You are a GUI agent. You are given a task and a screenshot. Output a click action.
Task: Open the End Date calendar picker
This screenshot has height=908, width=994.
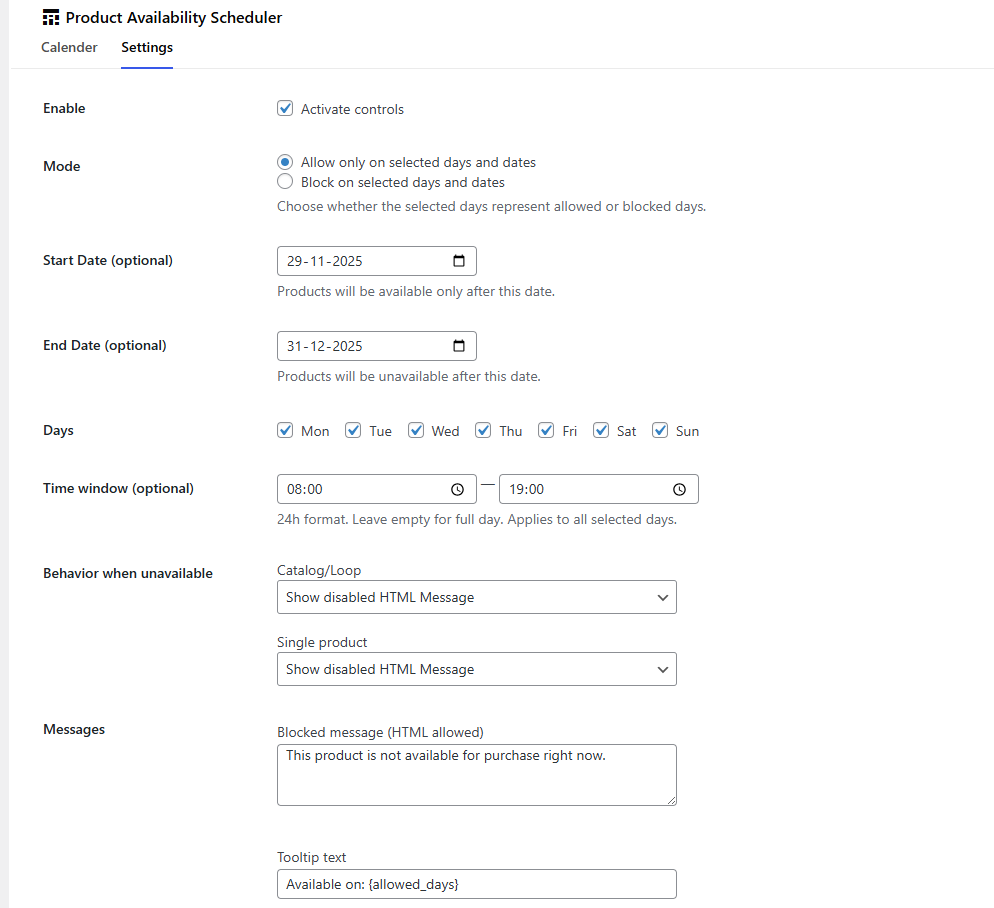(460, 346)
